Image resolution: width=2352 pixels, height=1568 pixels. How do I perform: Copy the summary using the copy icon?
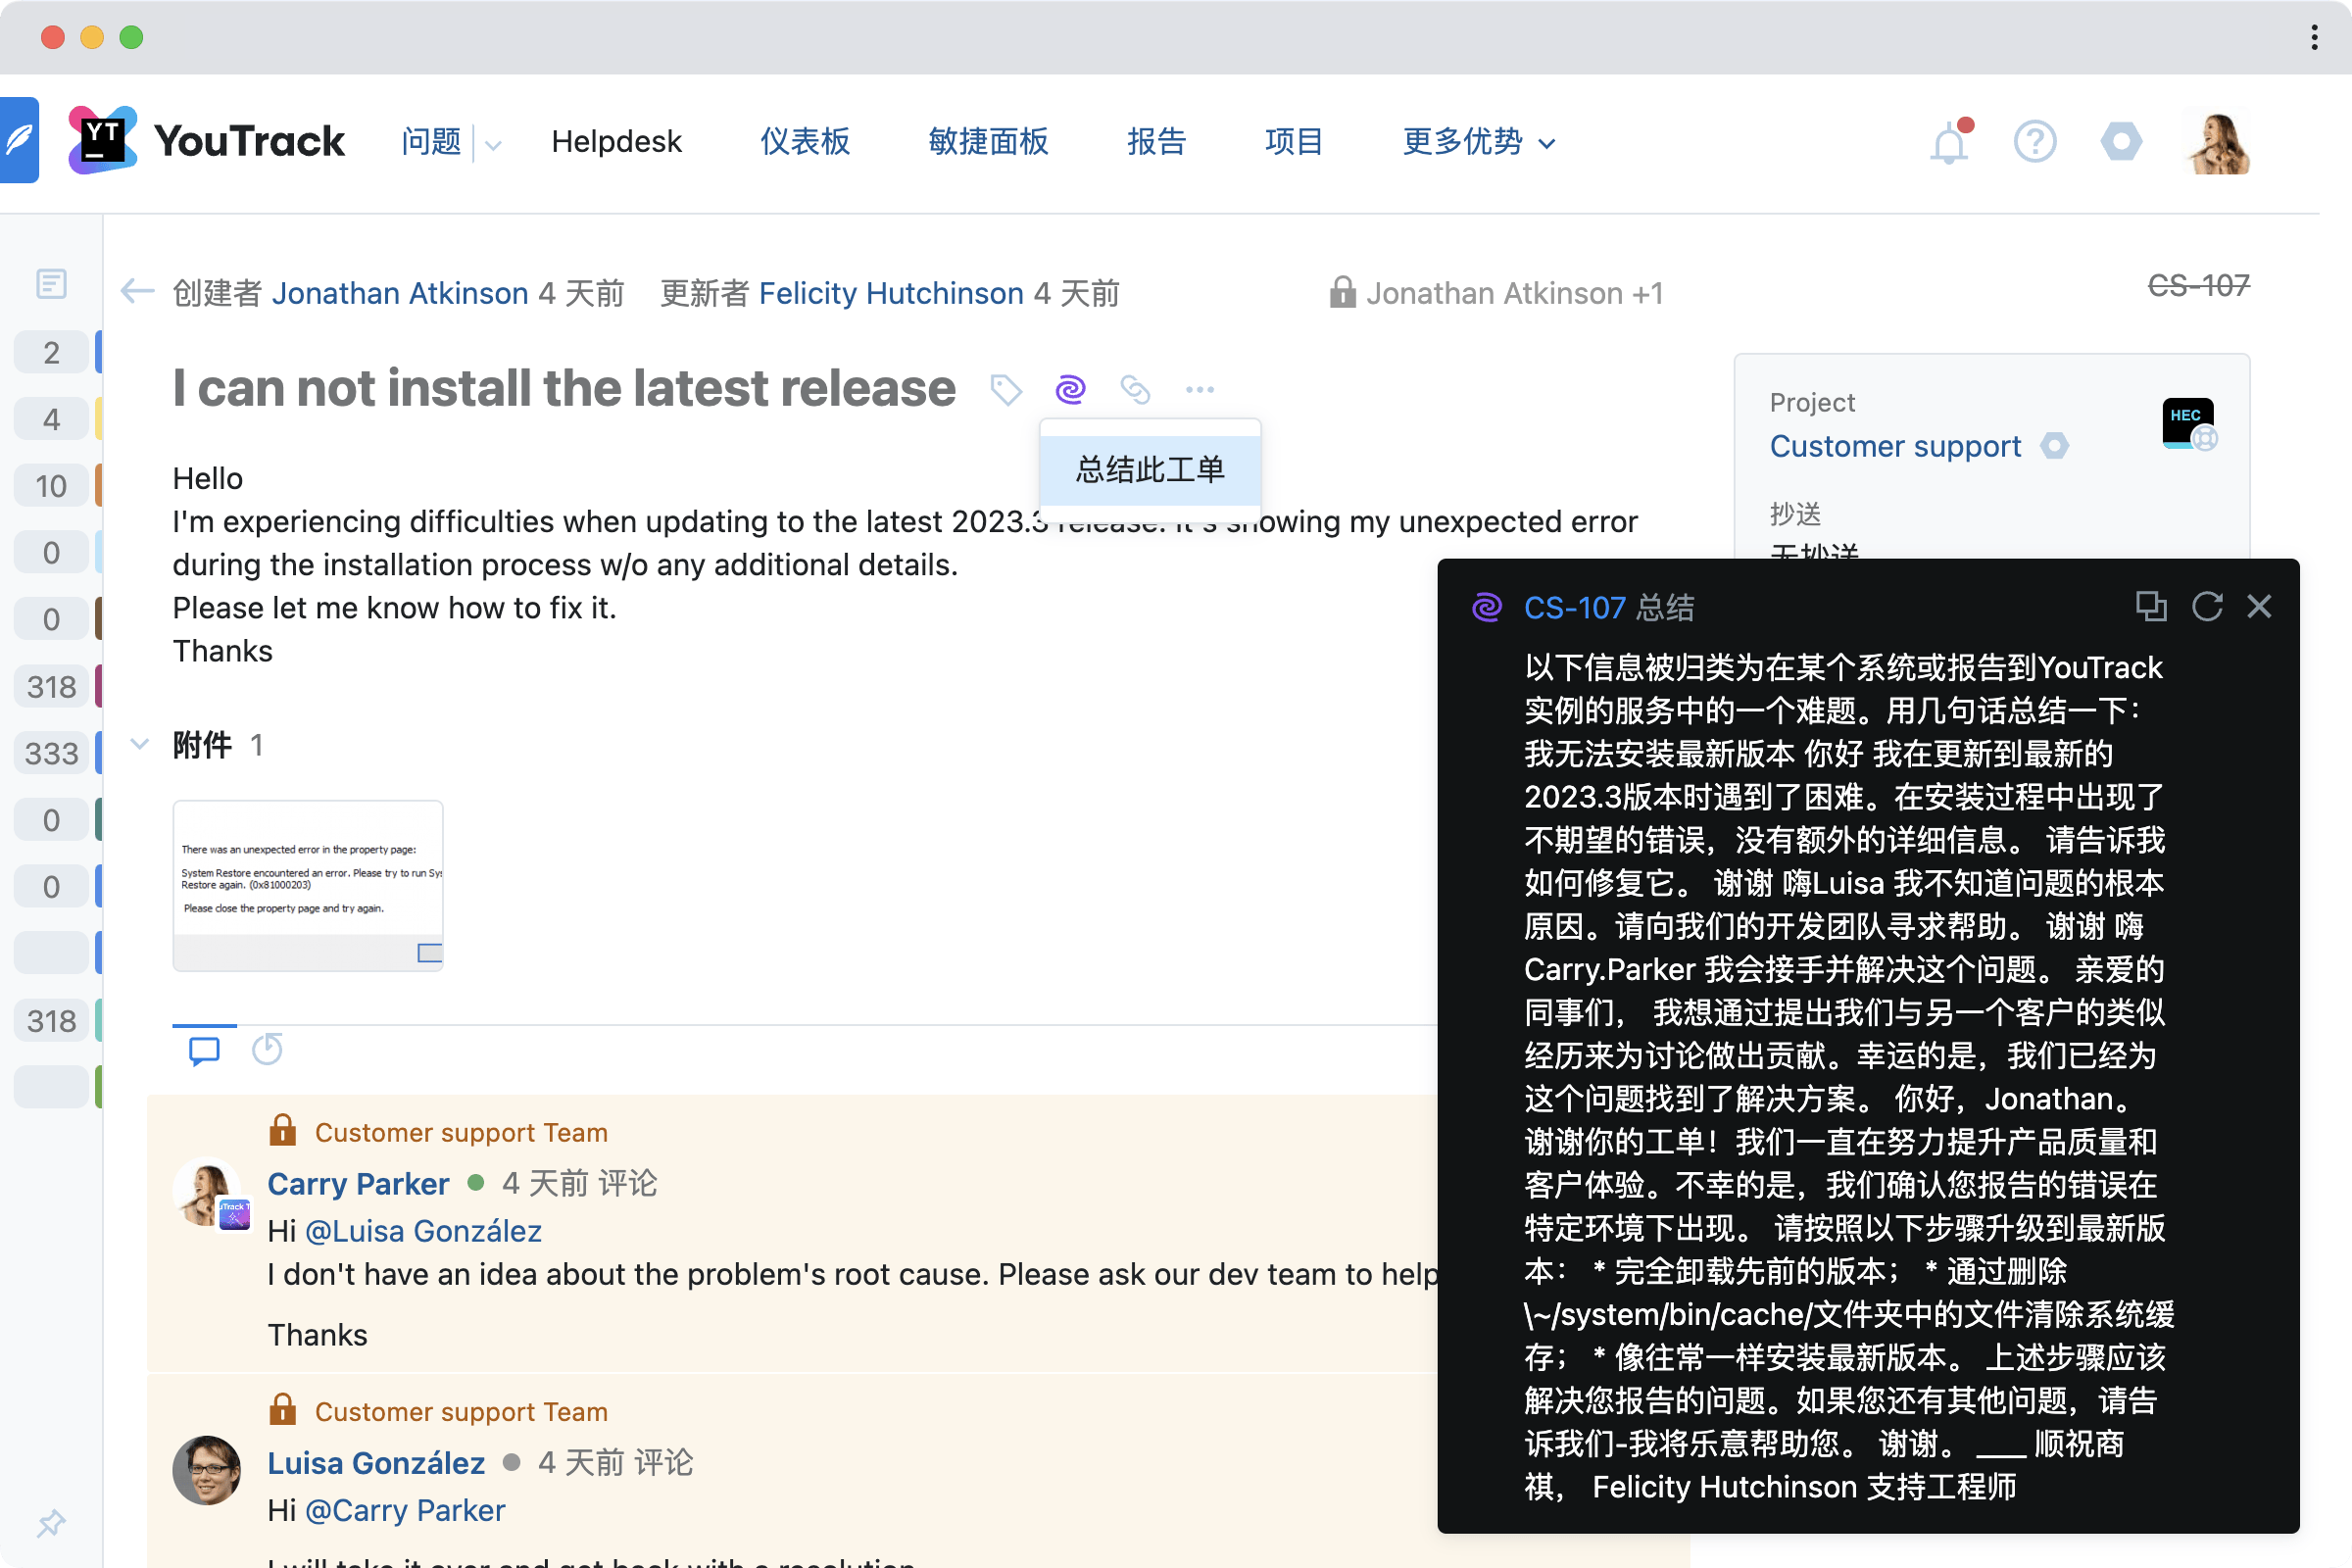coord(2151,606)
